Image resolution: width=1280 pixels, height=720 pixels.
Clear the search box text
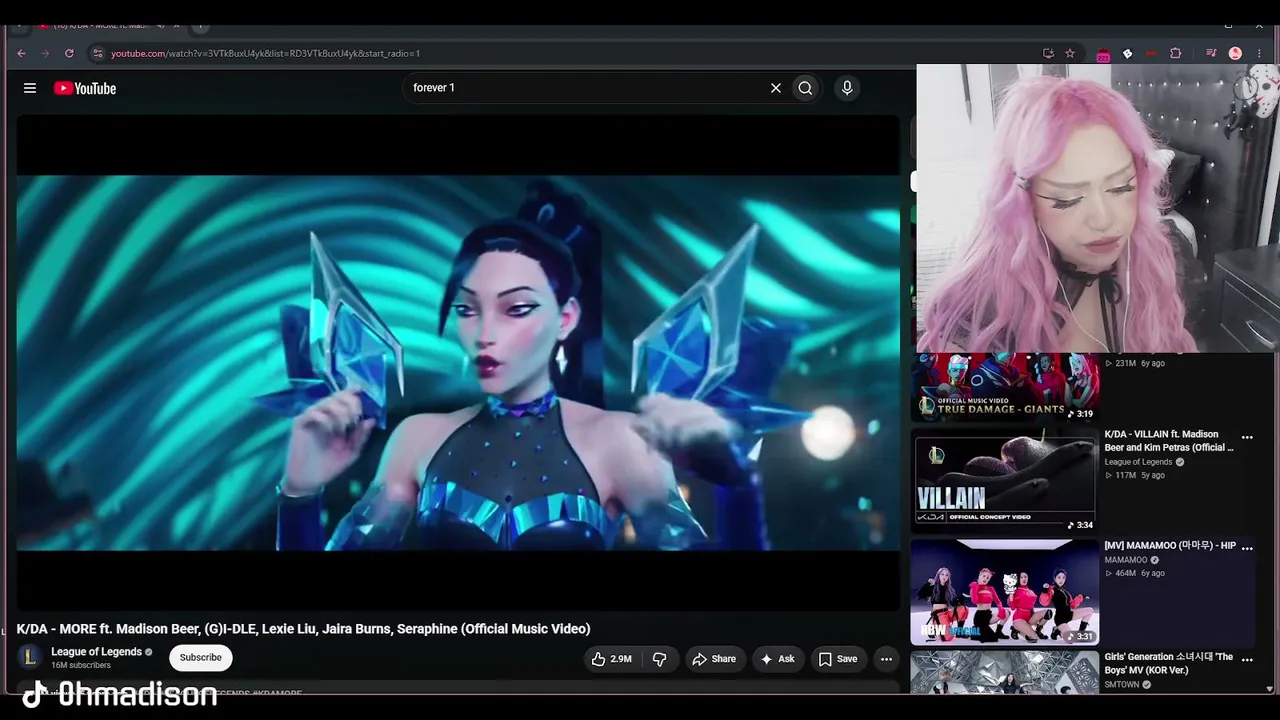(775, 88)
